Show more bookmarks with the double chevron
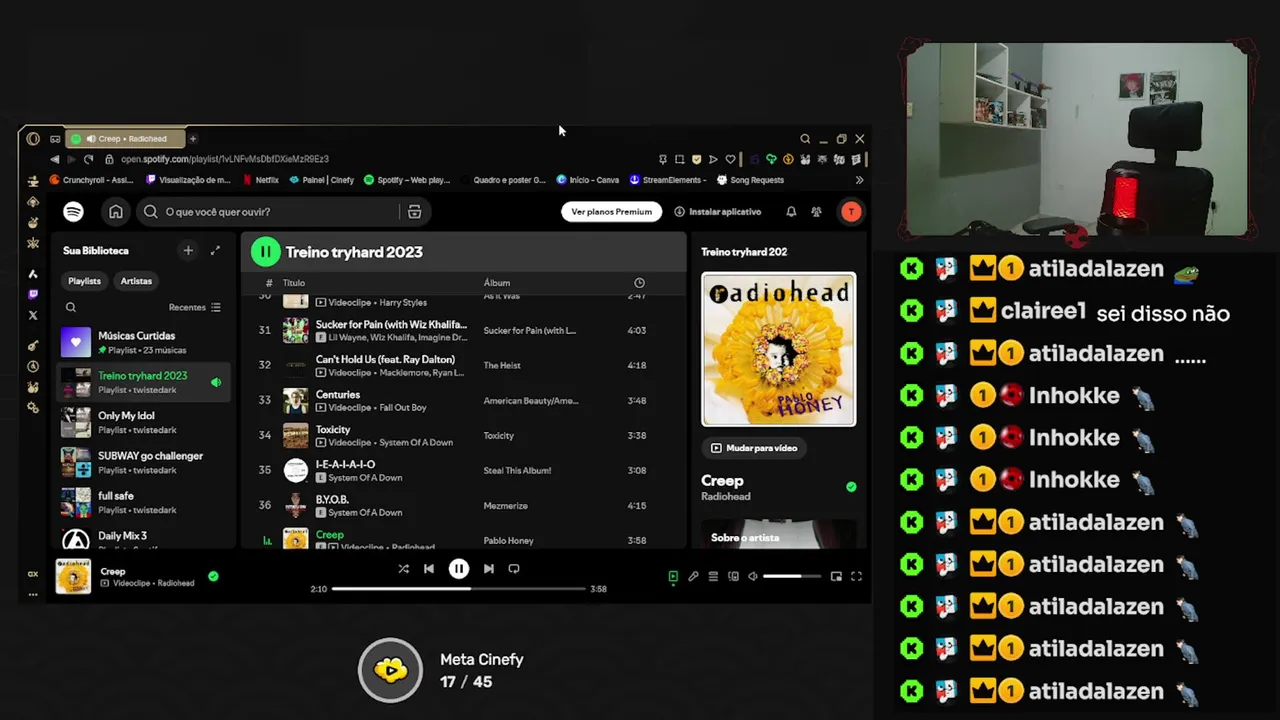This screenshot has height=720, width=1280. [x=859, y=180]
